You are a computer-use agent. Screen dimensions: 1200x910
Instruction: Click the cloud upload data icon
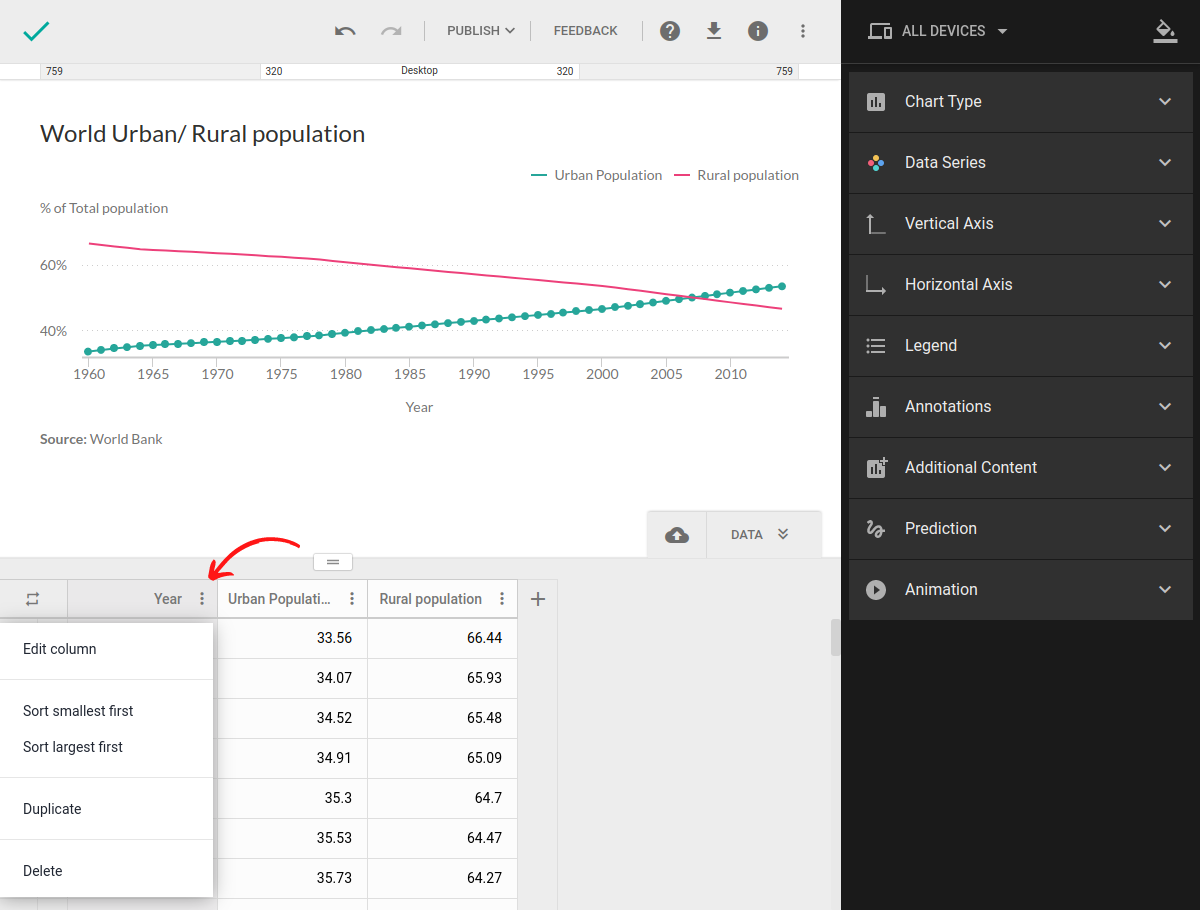(677, 535)
